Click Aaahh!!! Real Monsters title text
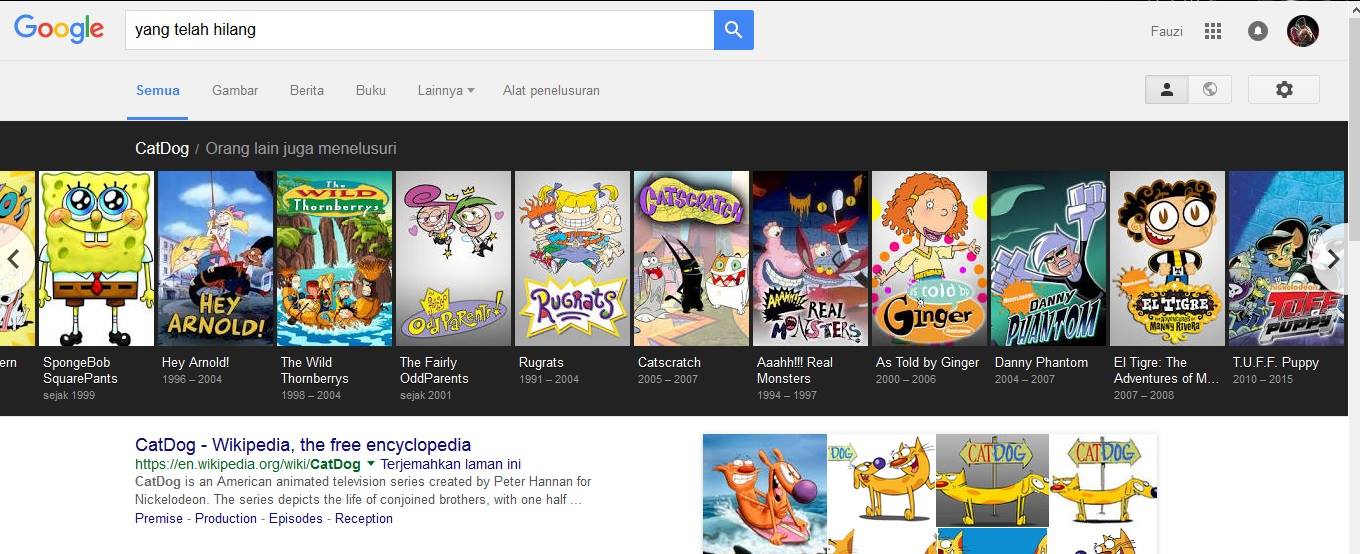The height and width of the screenshot is (554, 1360). [795, 370]
